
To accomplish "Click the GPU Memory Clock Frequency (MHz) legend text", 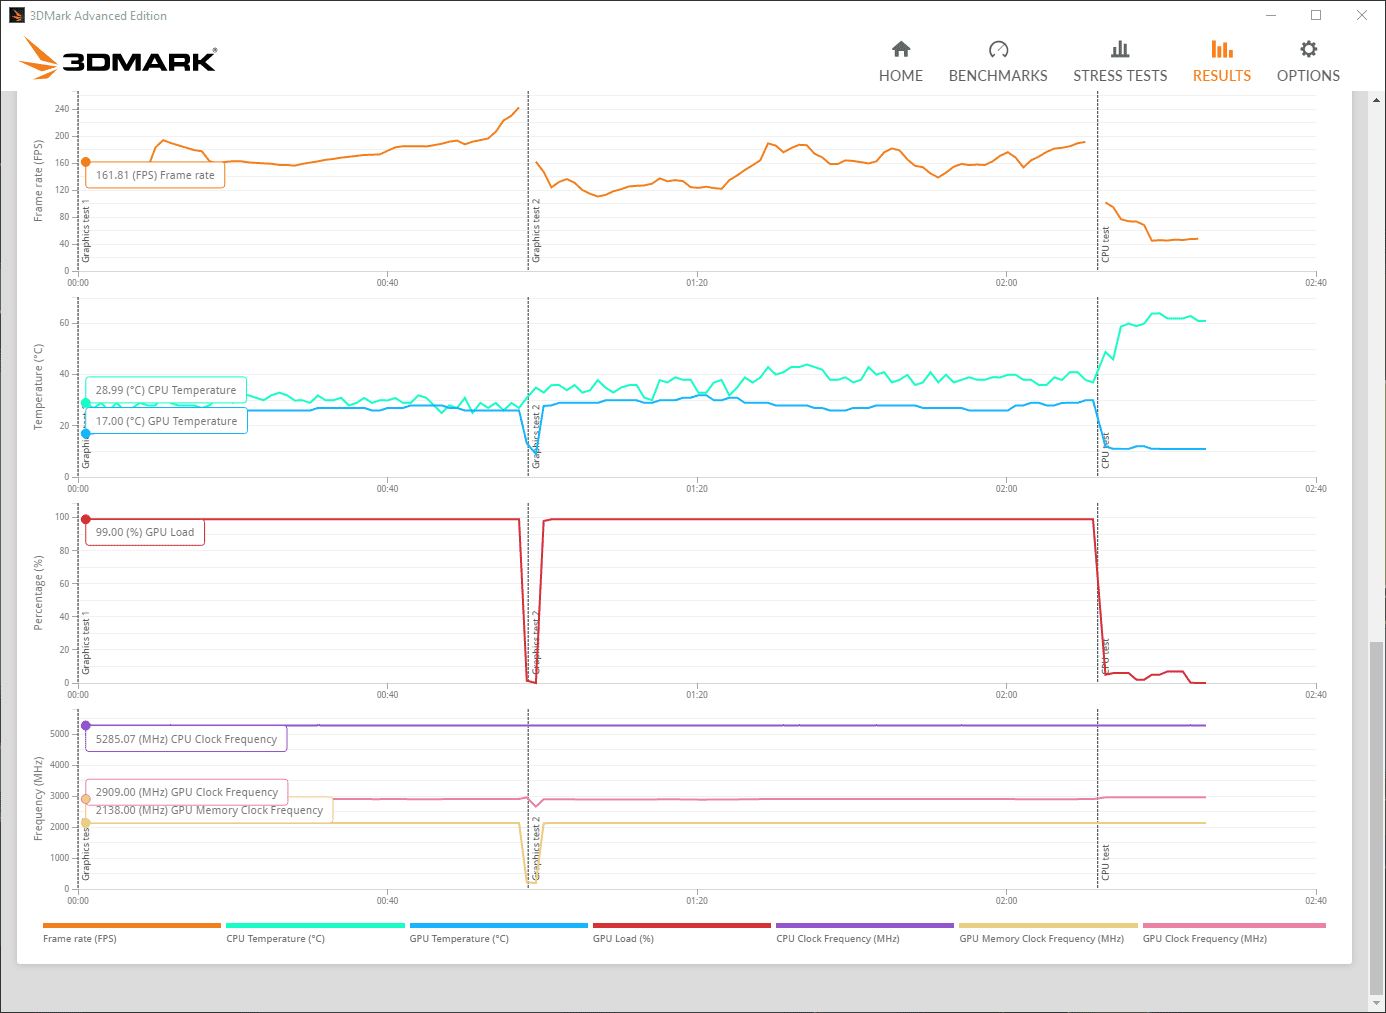I will point(1042,939).
